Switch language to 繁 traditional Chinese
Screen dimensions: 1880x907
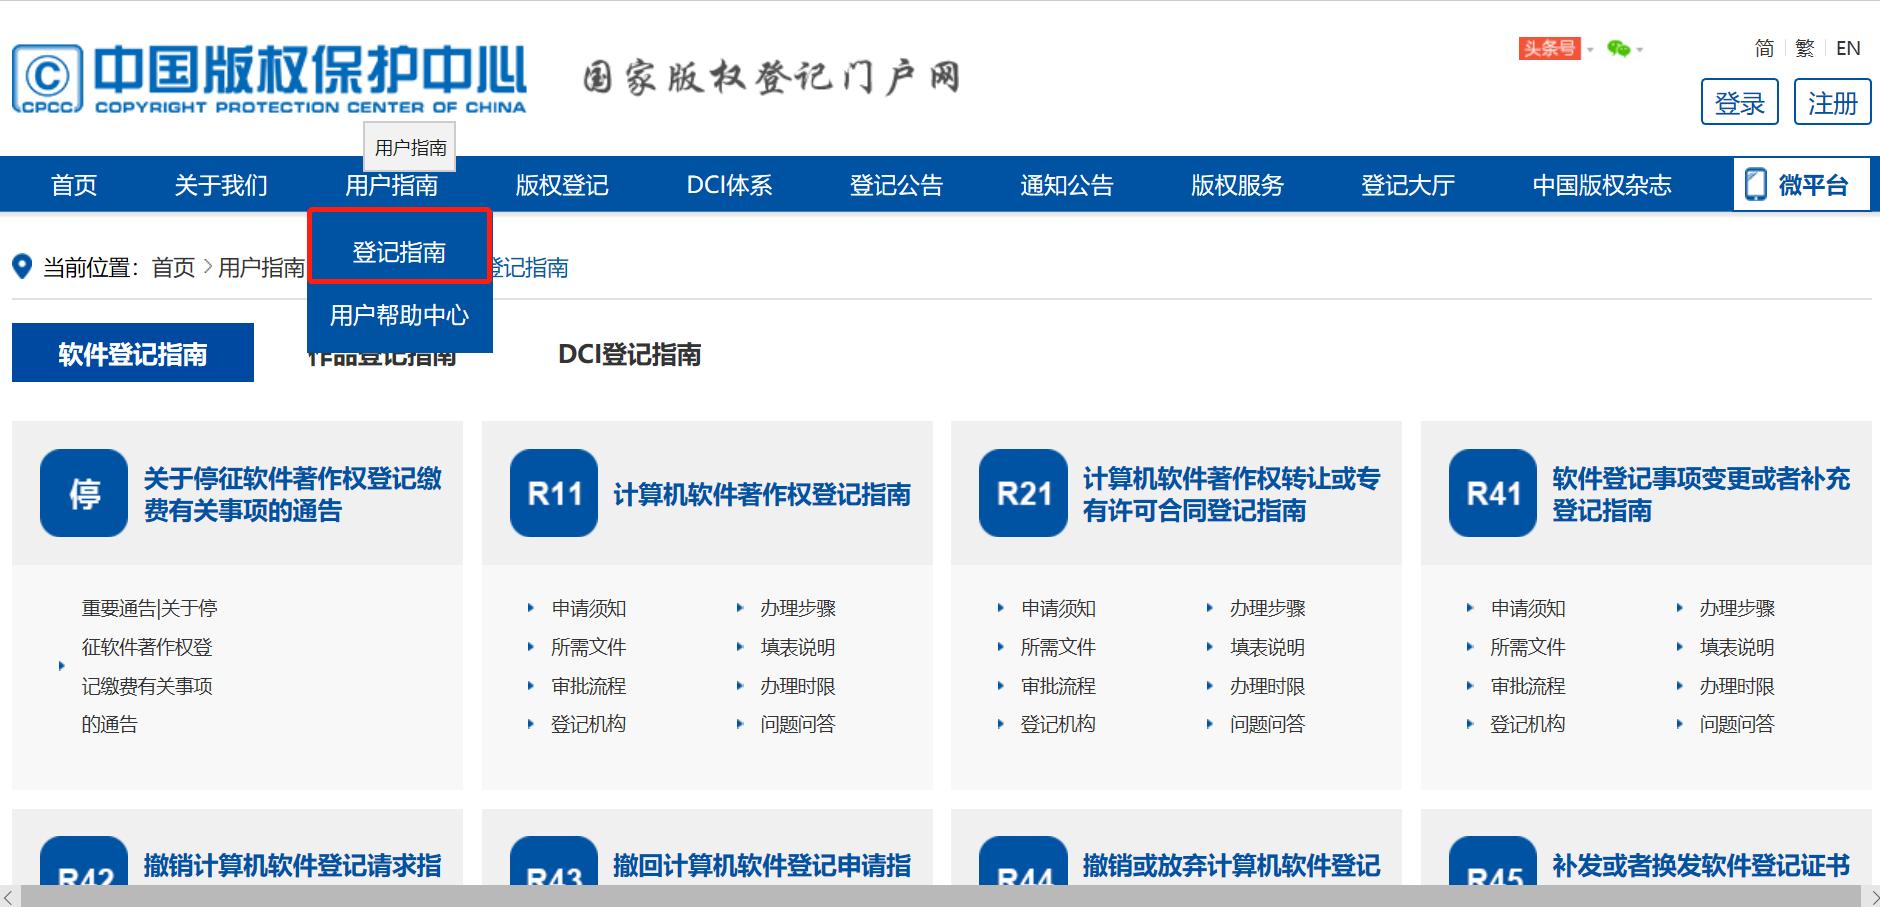coord(1805,48)
